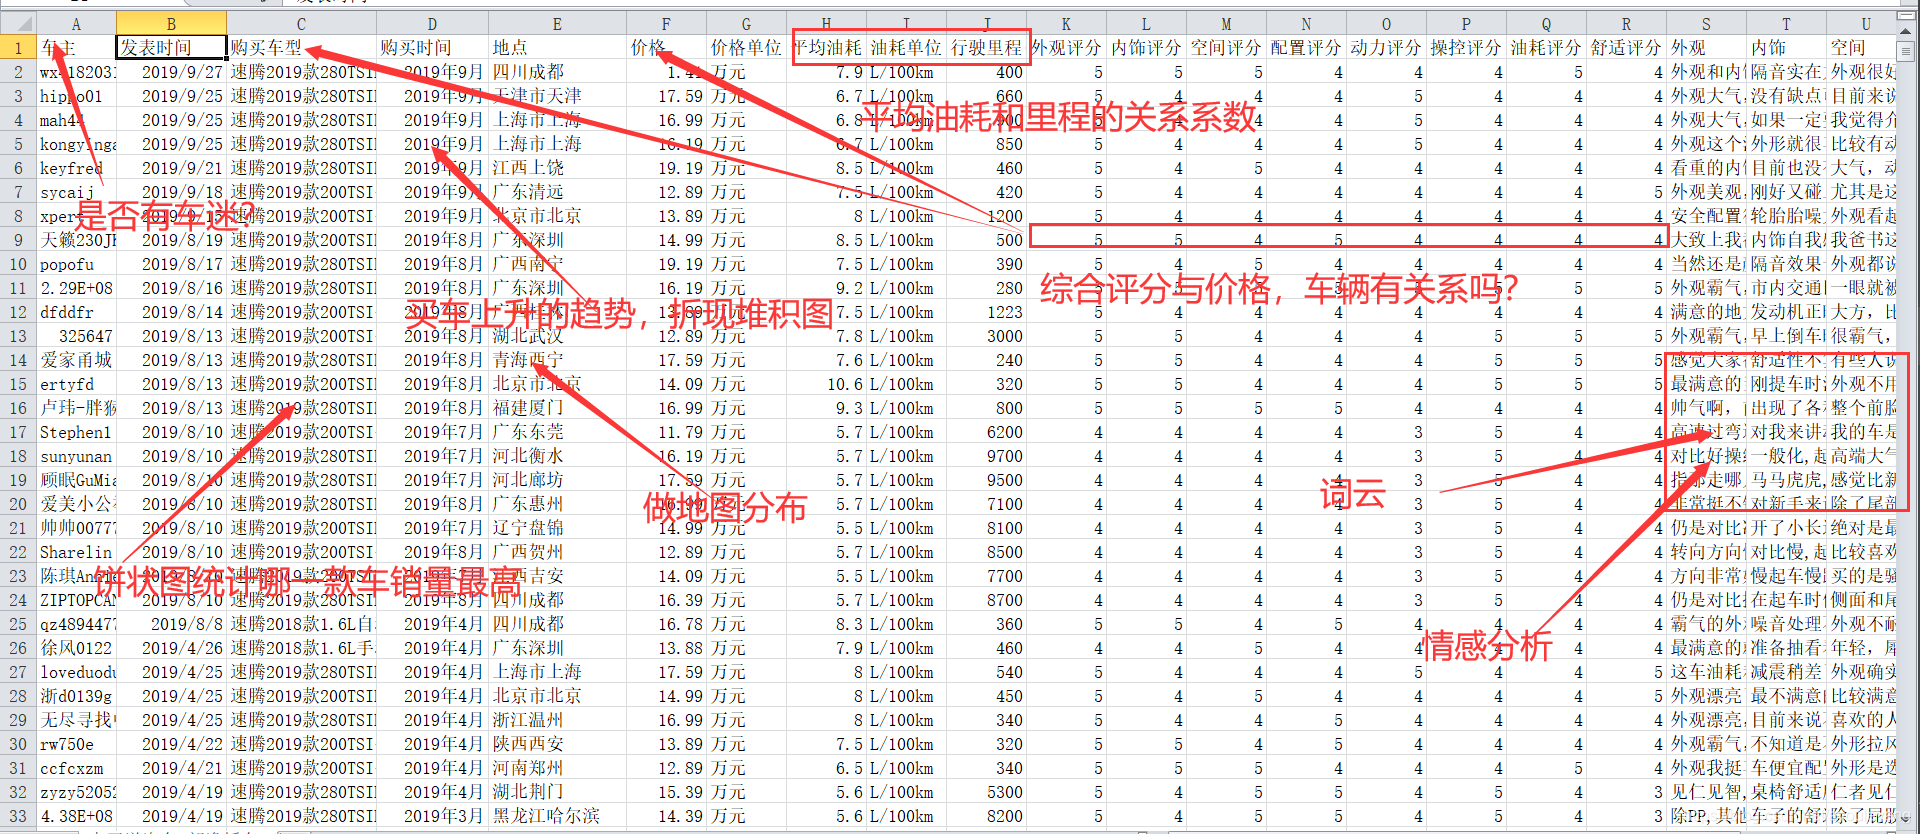Click the 舒适评分 header cell
This screenshot has height=834, width=1920.
pyautogui.click(x=1626, y=47)
